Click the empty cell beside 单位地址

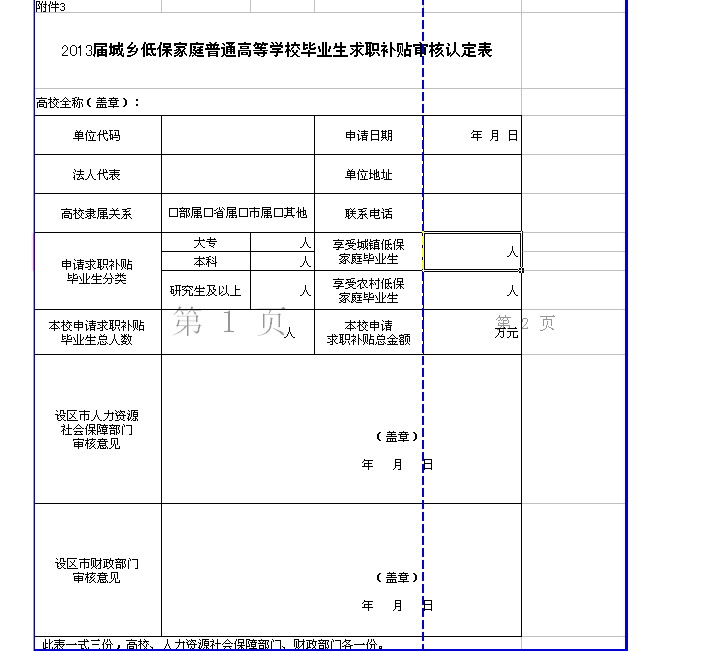(x=472, y=175)
